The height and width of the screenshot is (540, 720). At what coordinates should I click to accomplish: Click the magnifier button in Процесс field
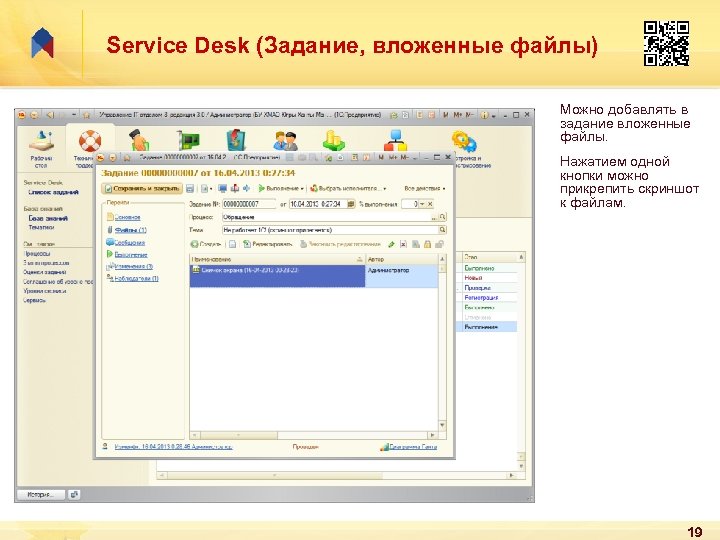(x=443, y=217)
